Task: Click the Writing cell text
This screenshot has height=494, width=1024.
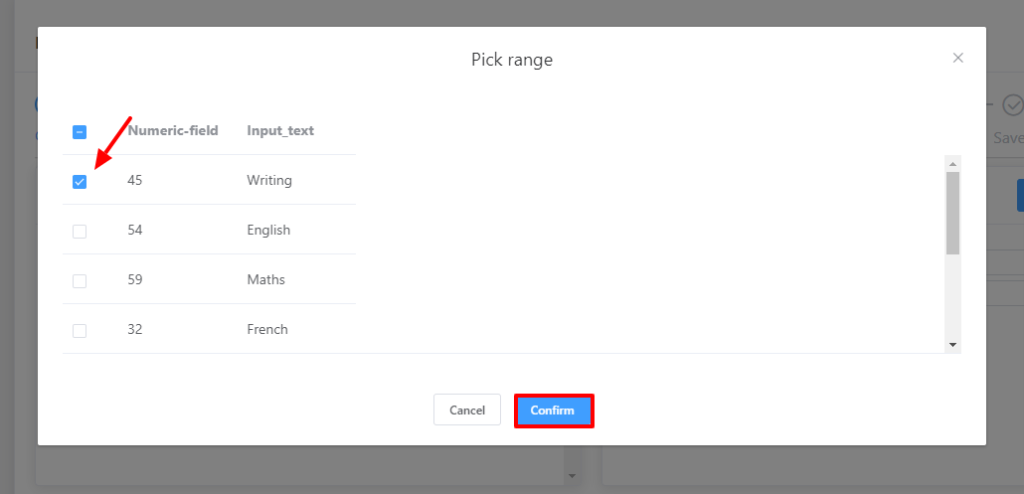Action: [x=269, y=181]
